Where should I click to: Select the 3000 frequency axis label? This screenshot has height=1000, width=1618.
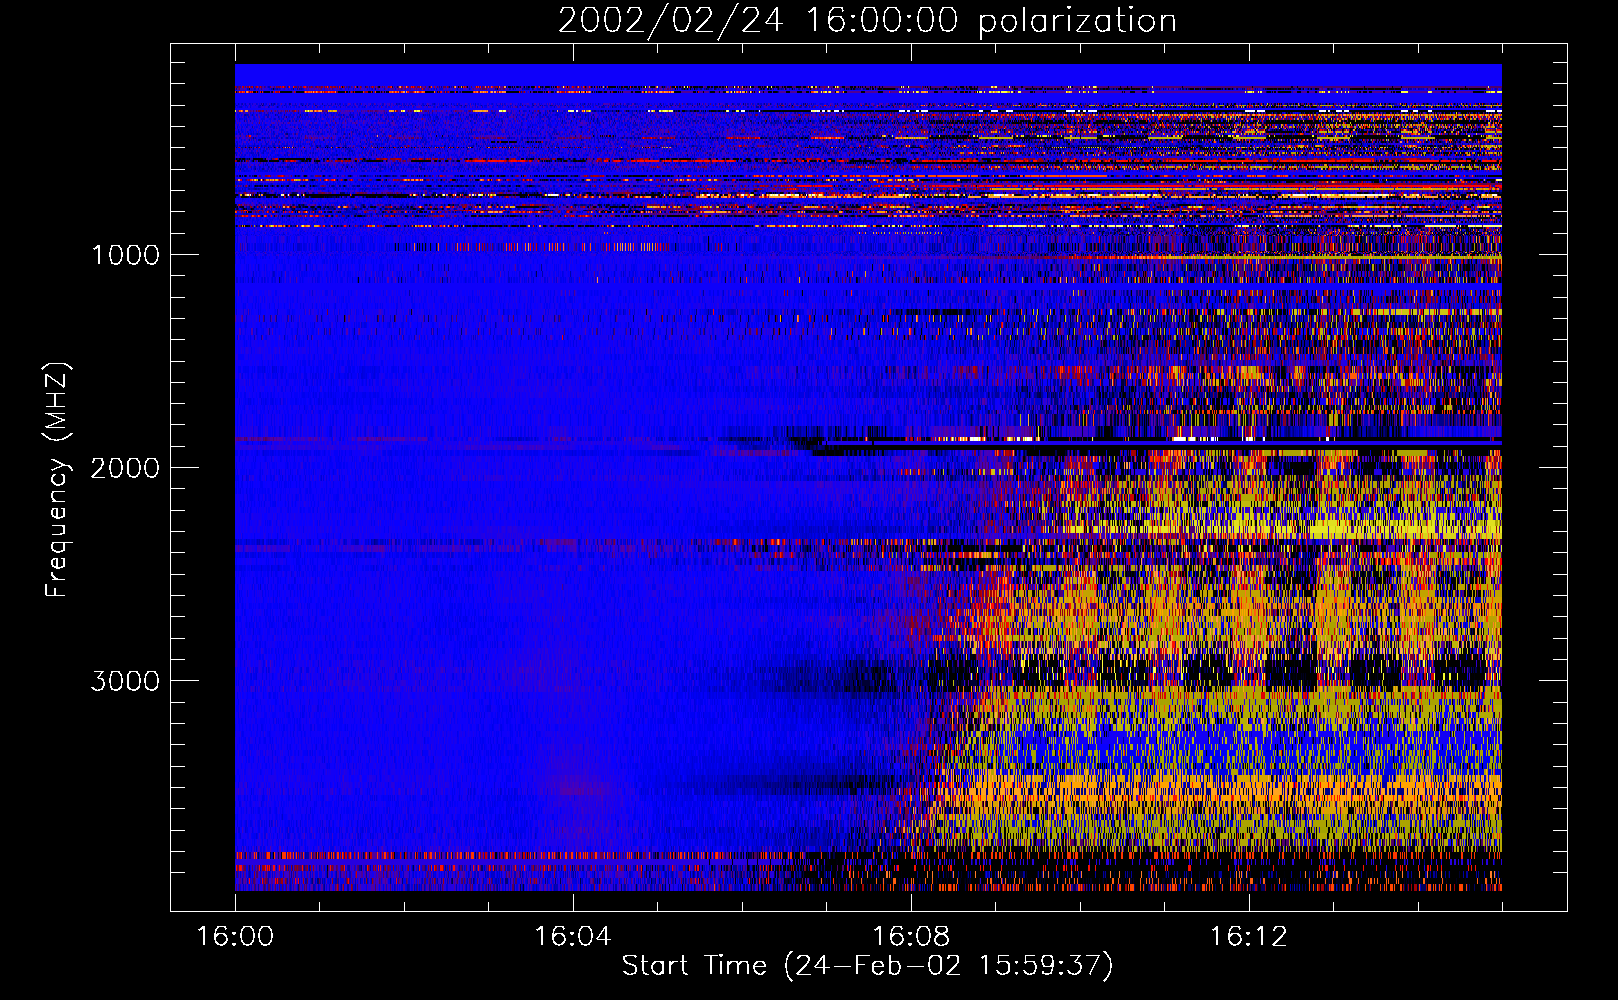(x=125, y=681)
